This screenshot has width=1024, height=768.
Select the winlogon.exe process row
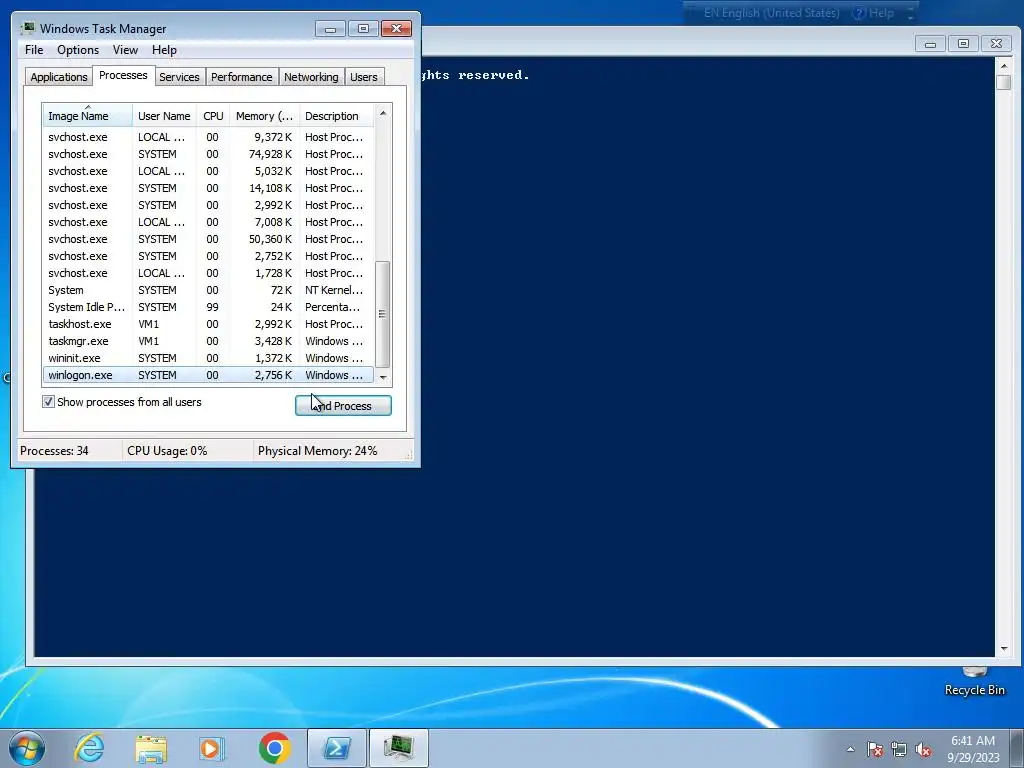tap(208, 375)
